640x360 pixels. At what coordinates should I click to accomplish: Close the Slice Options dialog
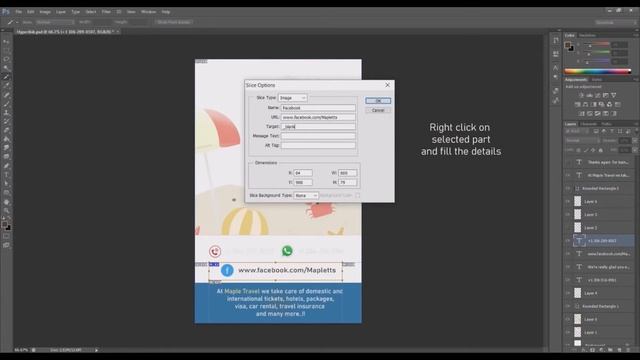(x=387, y=85)
